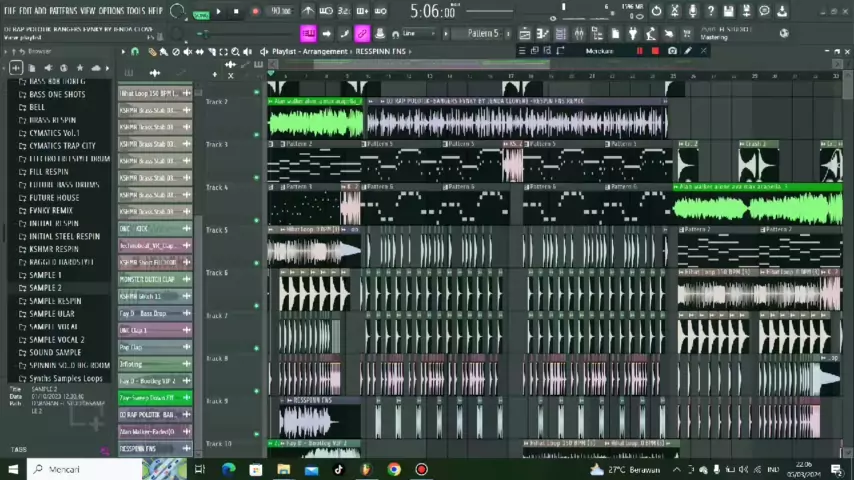This screenshot has width=854, height=480.
Task: Click the microphone recording icon
Action: [692, 11]
